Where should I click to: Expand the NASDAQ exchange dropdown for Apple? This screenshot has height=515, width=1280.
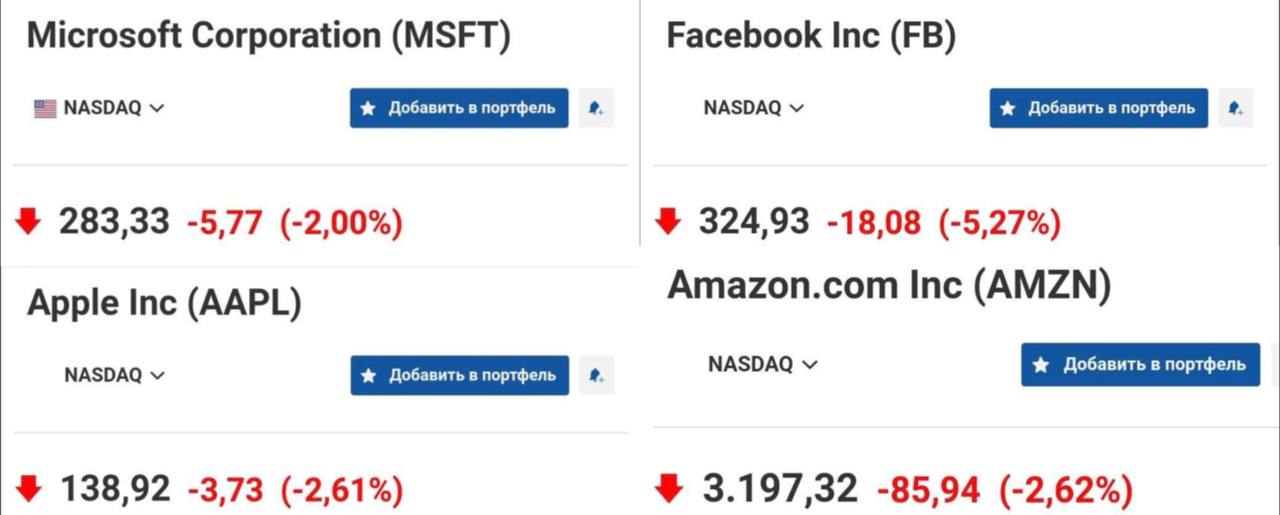coord(114,375)
